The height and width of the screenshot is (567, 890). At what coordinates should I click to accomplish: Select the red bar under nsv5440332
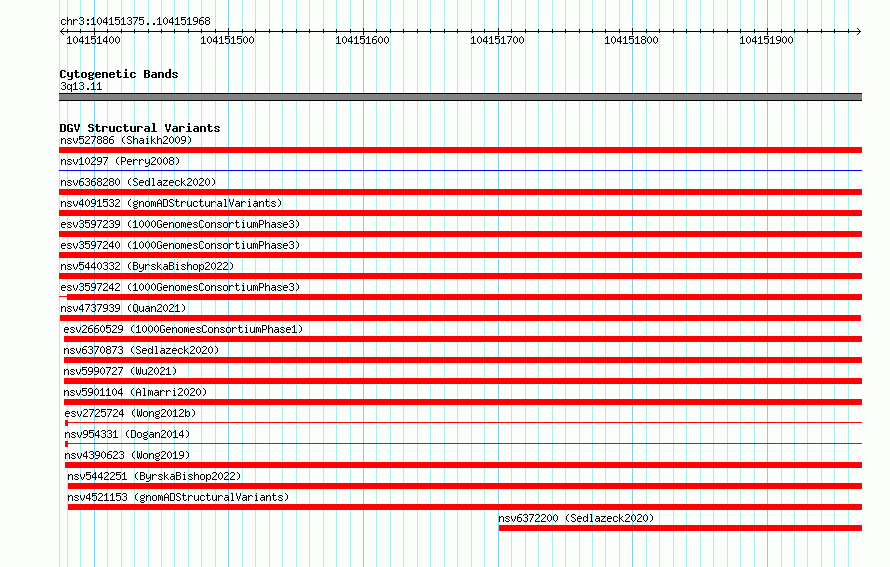(460, 276)
